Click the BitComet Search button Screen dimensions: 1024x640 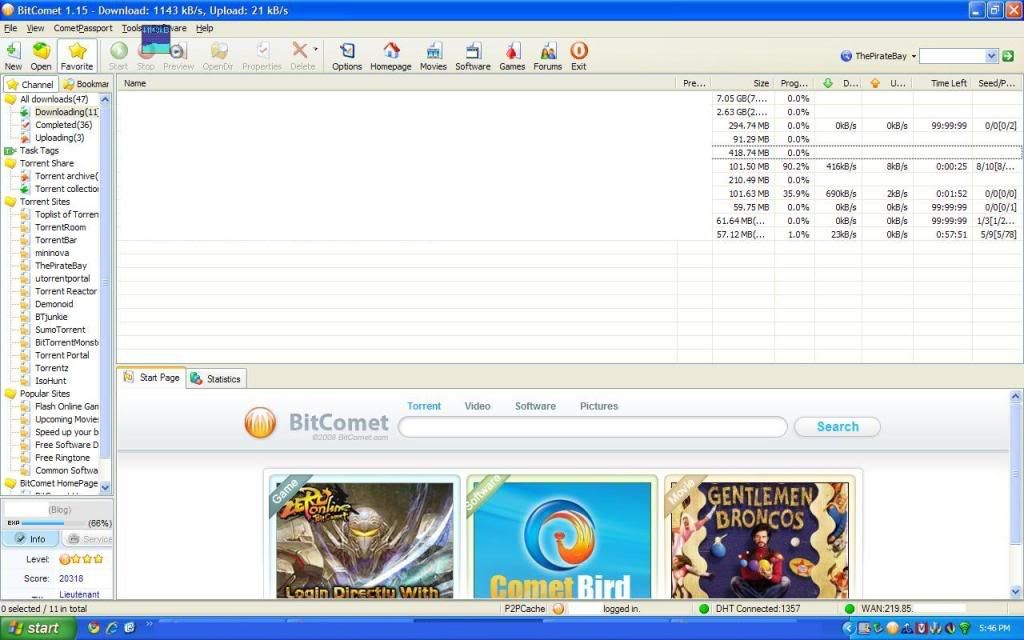click(x=837, y=427)
